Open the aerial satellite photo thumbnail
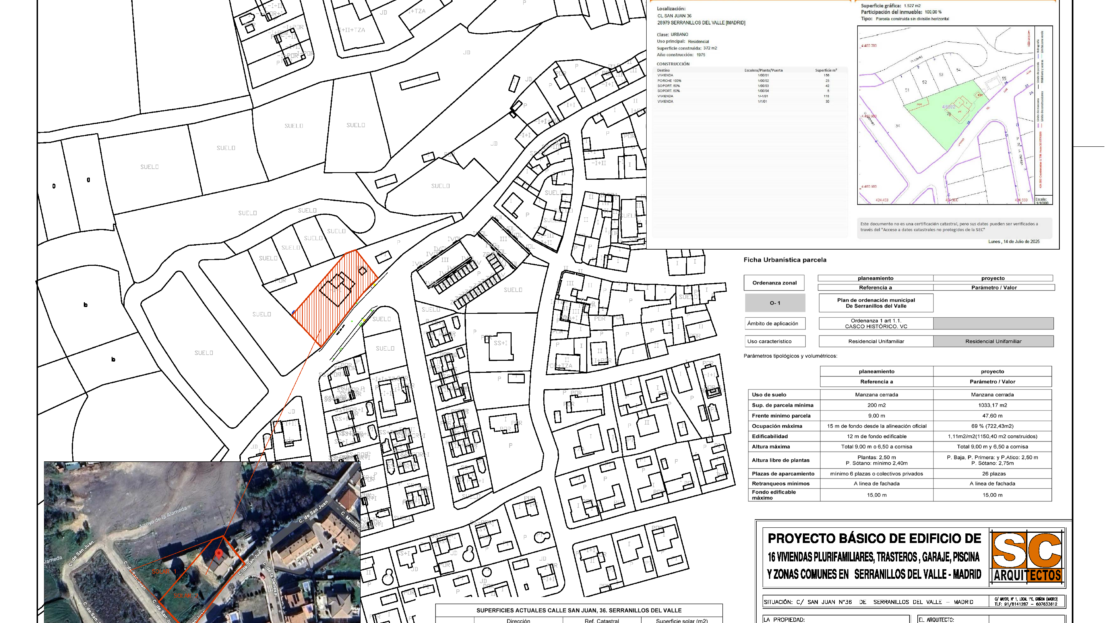 (x=201, y=542)
